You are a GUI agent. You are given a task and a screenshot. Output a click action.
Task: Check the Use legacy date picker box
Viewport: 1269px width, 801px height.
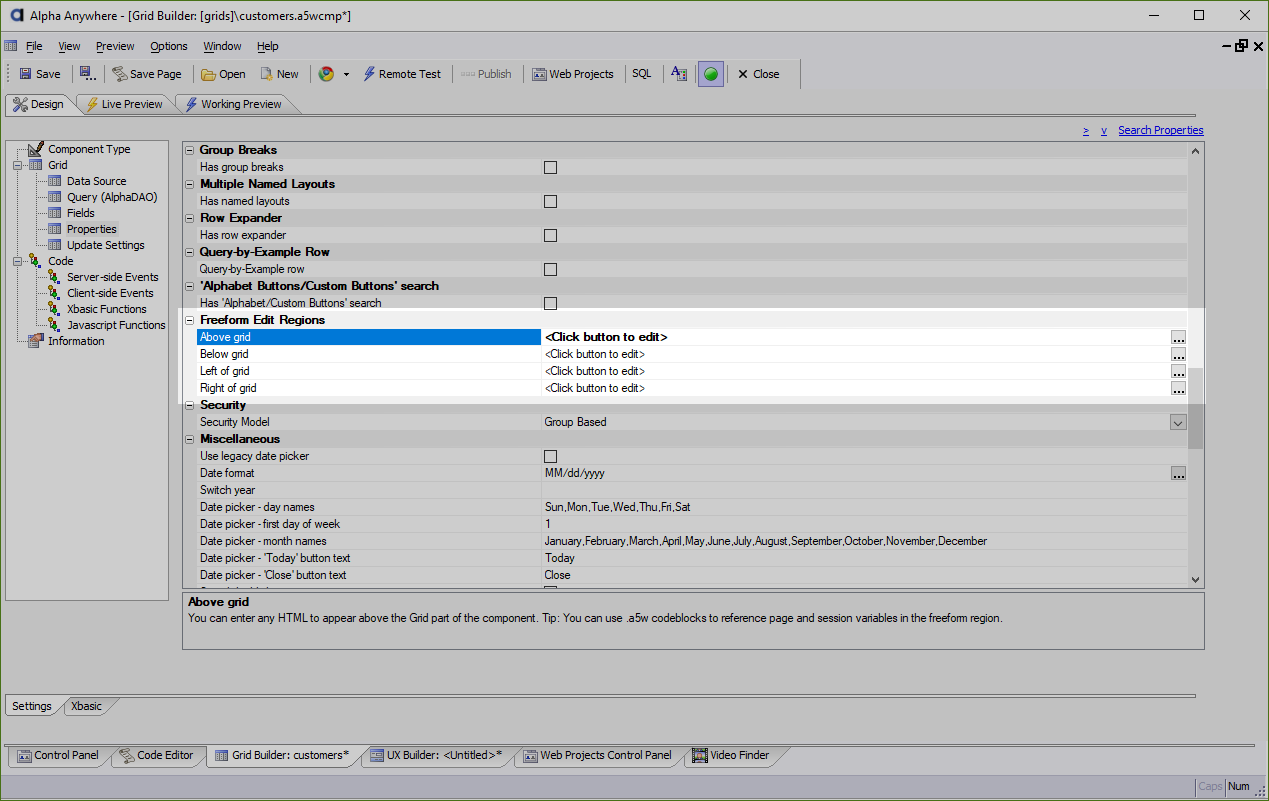[550, 456]
